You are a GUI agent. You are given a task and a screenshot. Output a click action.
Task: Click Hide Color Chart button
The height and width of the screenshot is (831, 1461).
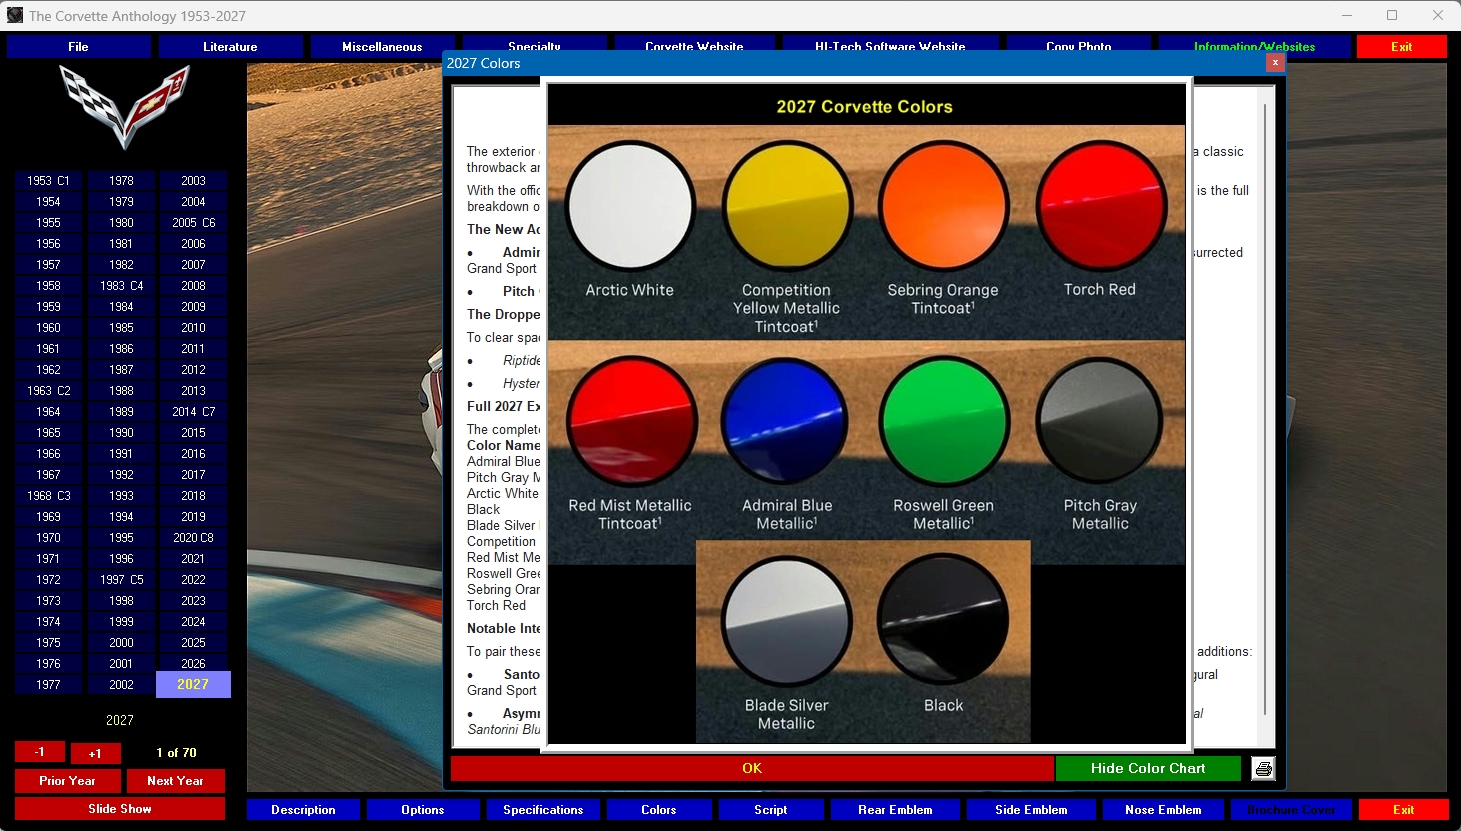click(1148, 768)
